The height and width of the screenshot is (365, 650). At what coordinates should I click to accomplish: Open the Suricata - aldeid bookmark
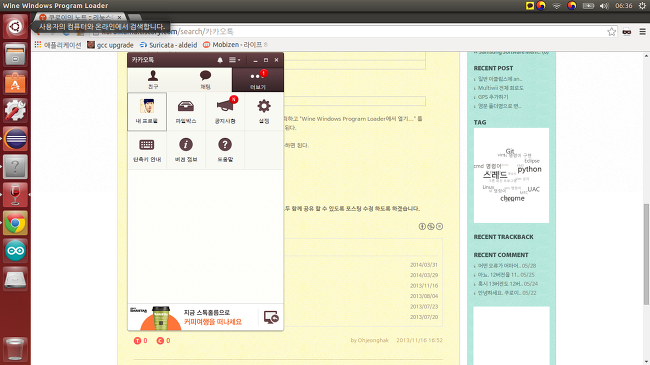coord(168,45)
